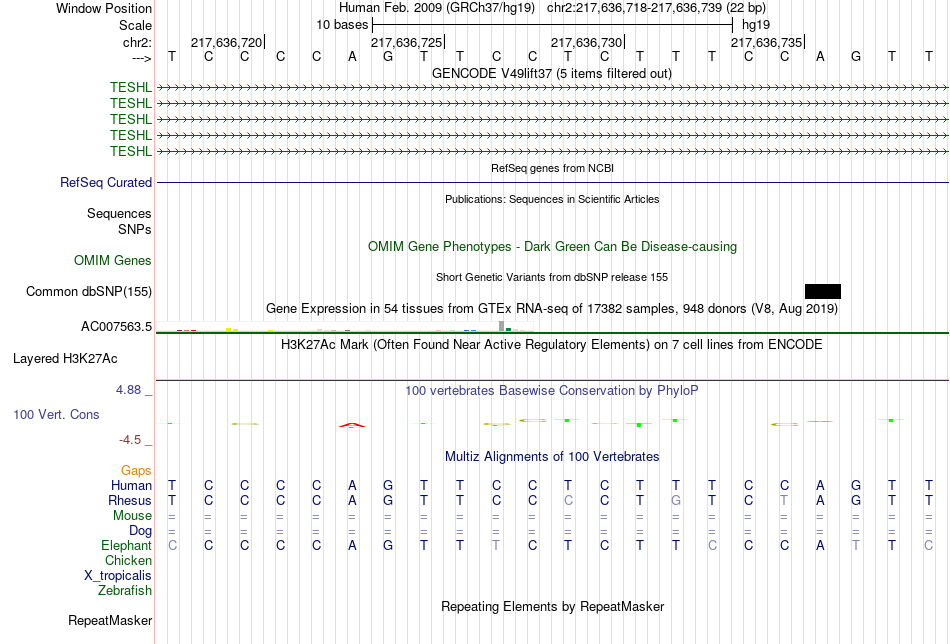Viewport: 950px width, 644px height.
Task: Click the GTEx expression bar chart
Action: point(345,327)
